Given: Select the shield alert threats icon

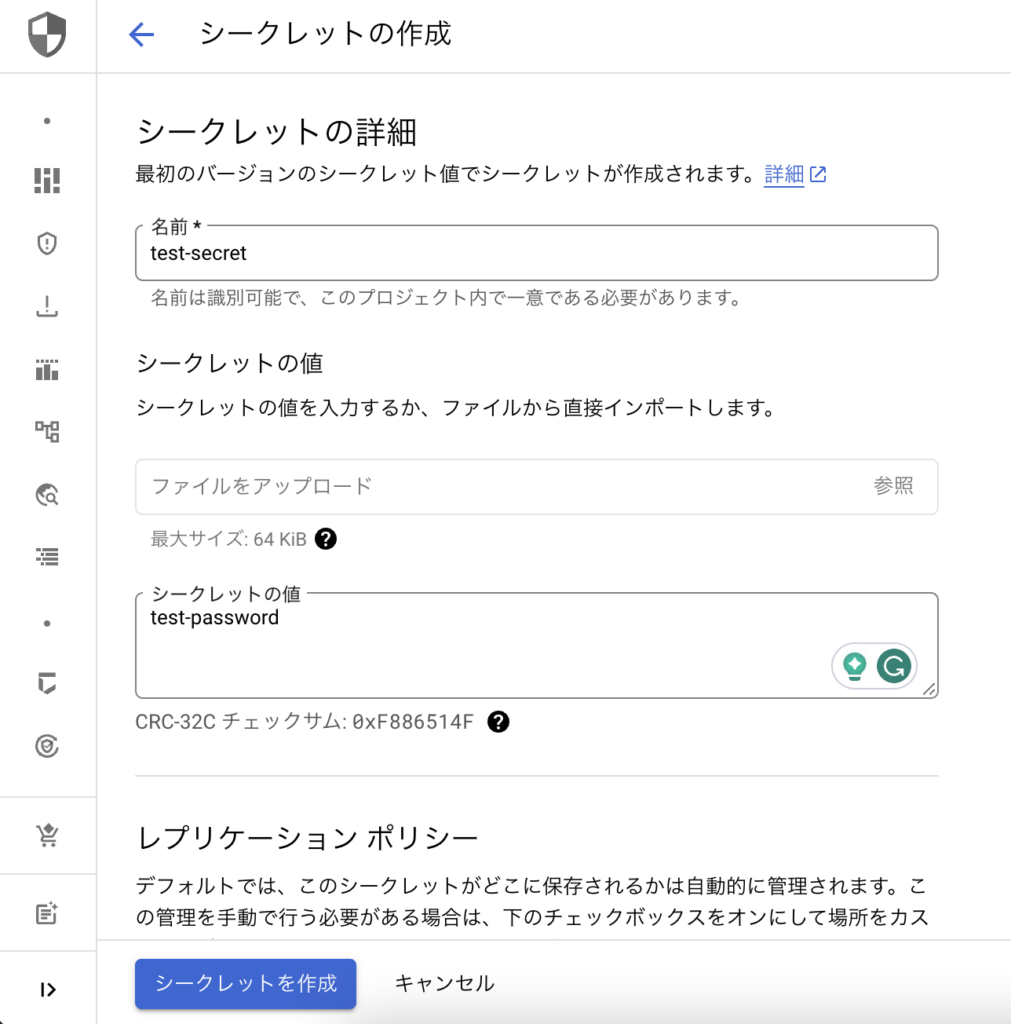Looking at the screenshot, I should coord(47,244).
